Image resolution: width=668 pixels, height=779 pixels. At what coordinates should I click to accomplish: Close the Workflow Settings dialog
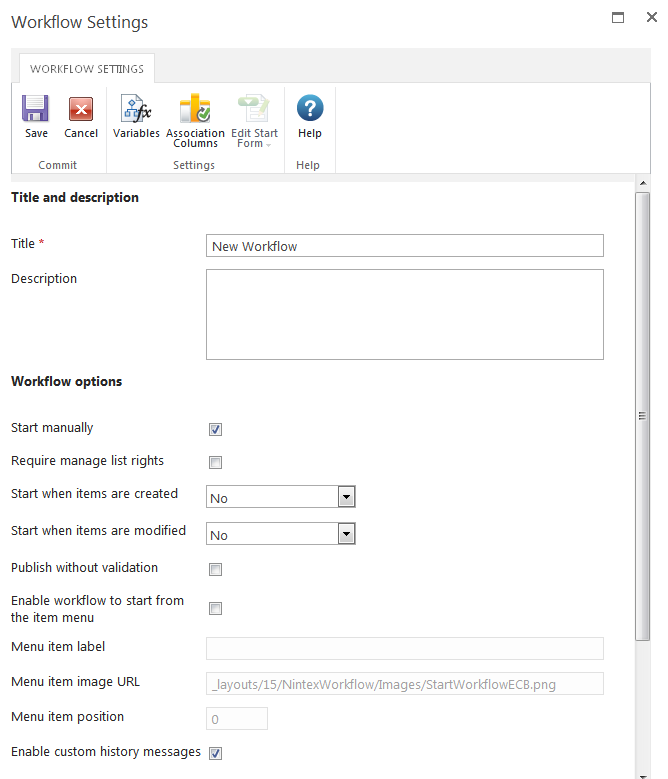click(x=651, y=18)
